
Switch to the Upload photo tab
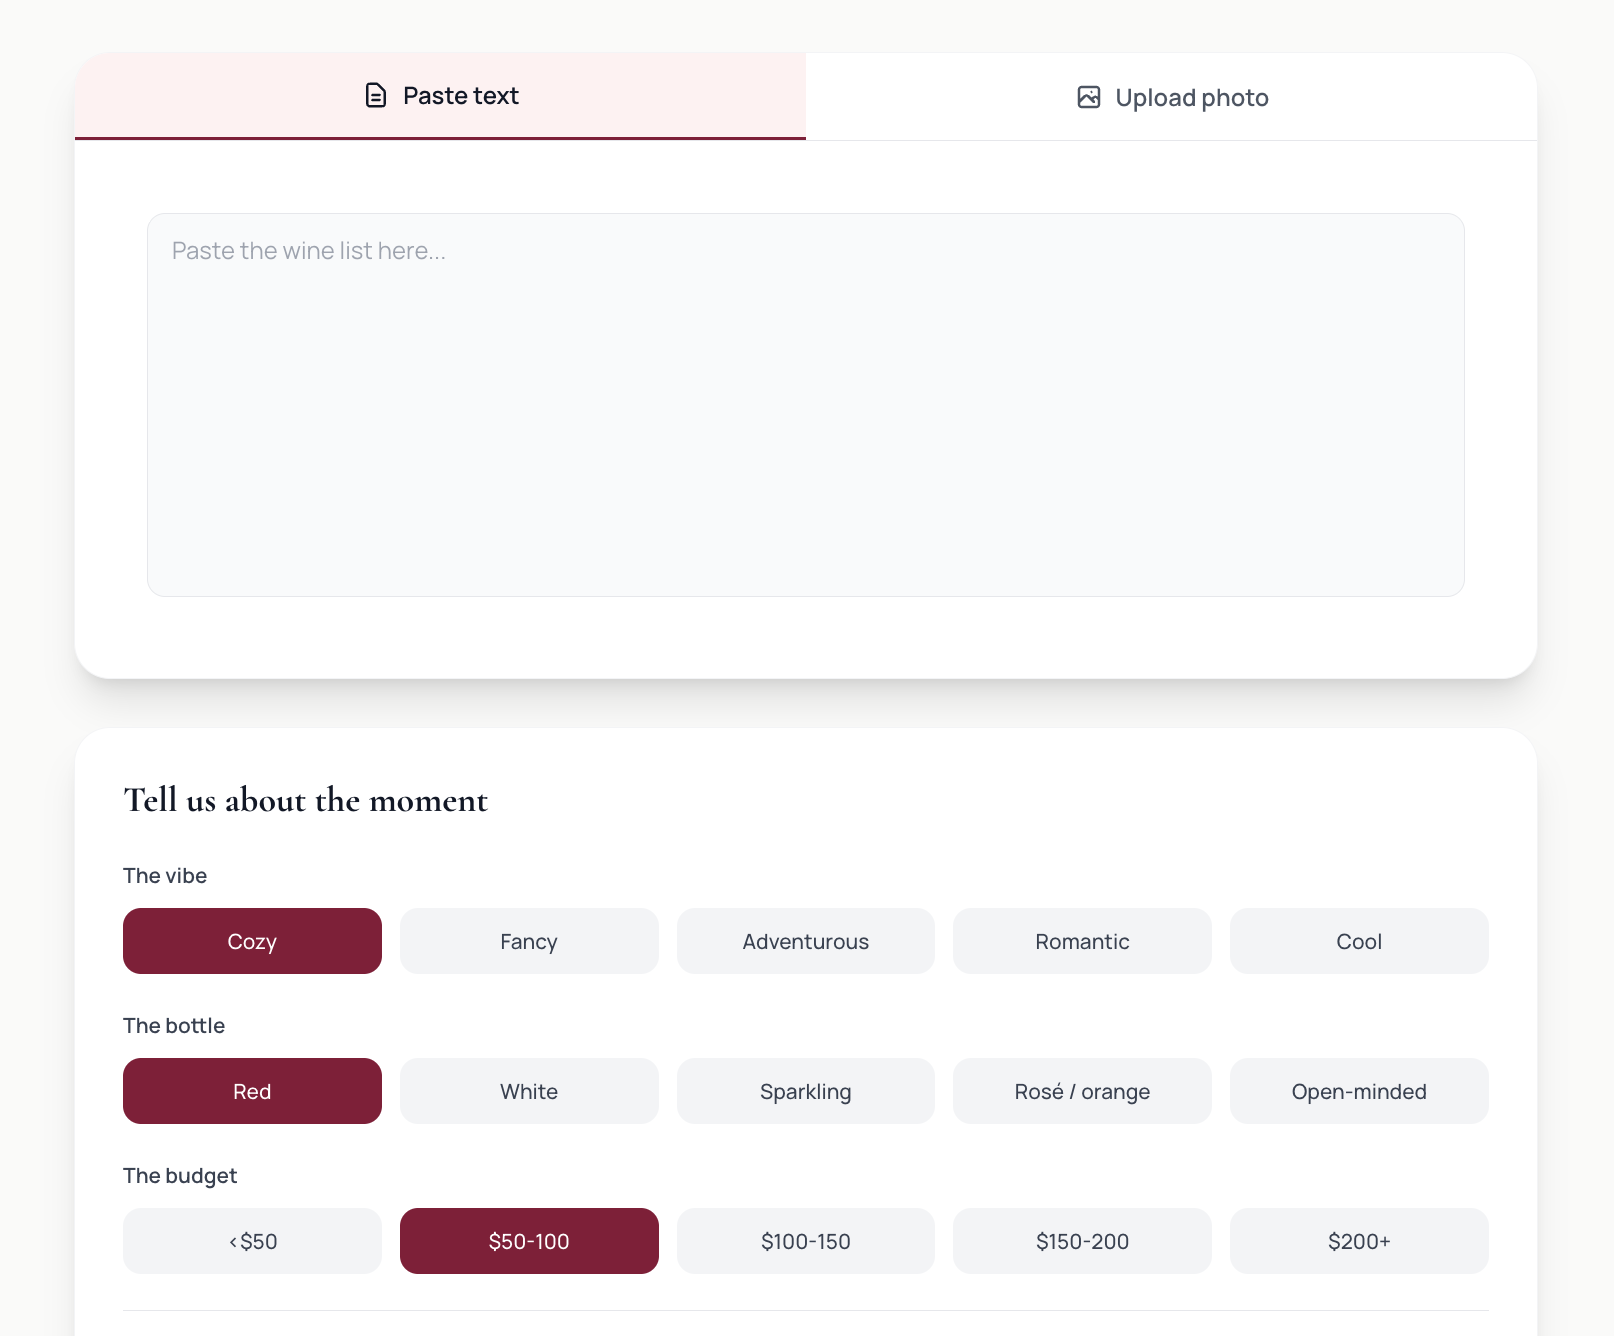point(1172,97)
